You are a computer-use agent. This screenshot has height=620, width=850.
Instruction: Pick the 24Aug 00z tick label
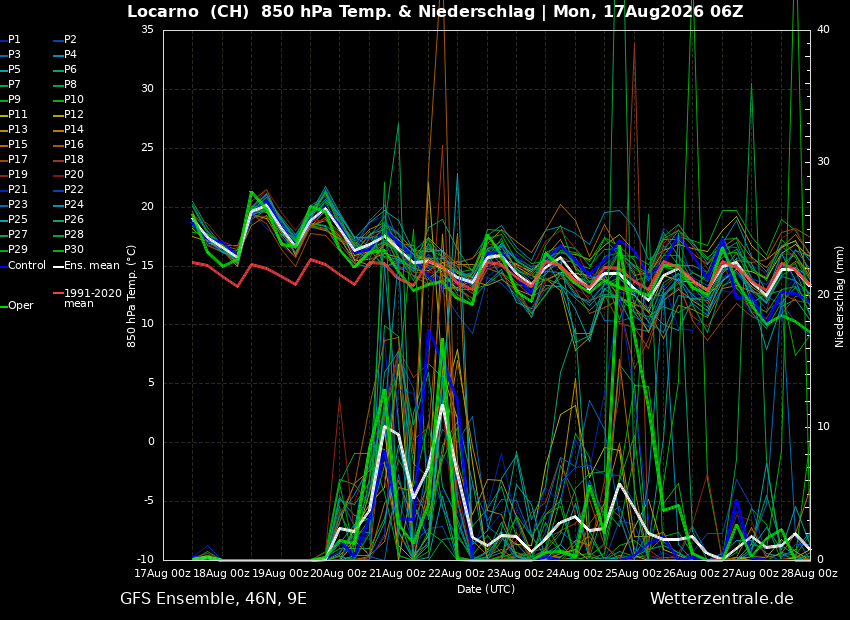(x=574, y=573)
